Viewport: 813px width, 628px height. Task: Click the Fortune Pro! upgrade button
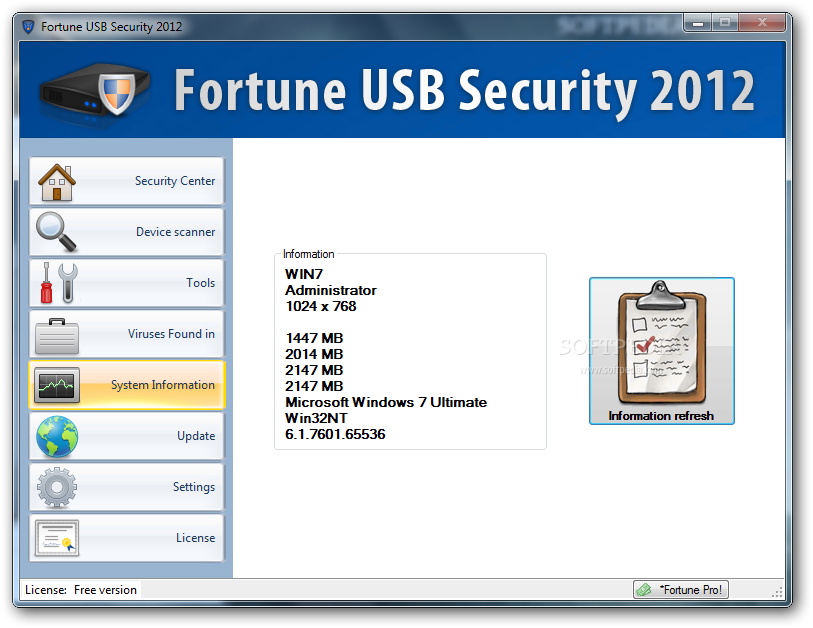click(681, 590)
